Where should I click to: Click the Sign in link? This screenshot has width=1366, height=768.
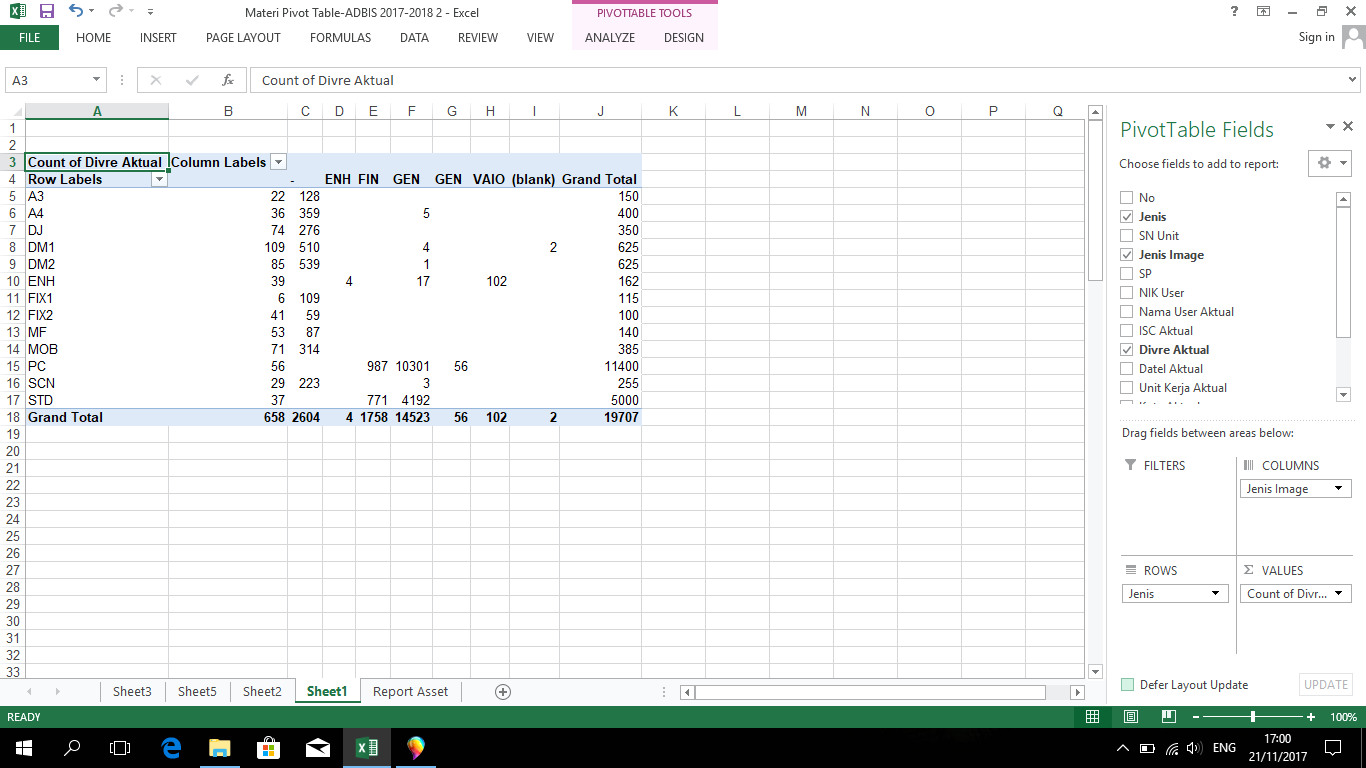pos(1316,37)
